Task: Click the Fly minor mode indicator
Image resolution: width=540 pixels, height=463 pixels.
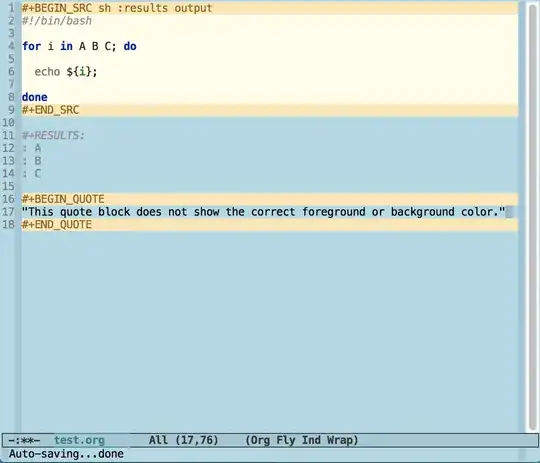Action: (x=286, y=440)
